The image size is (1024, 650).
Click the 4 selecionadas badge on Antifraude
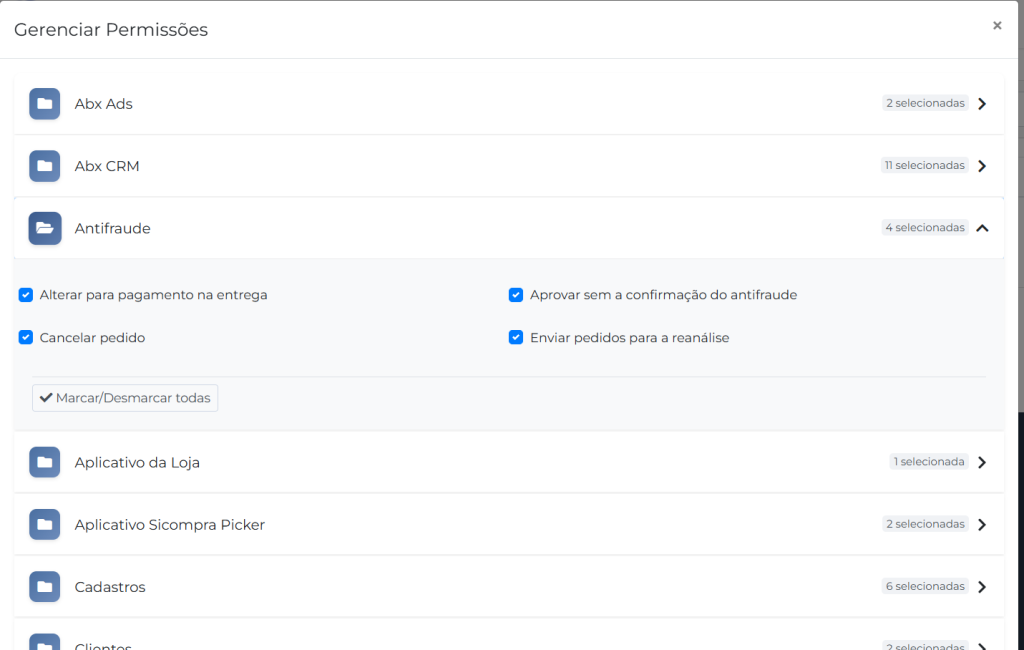point(925,228)
